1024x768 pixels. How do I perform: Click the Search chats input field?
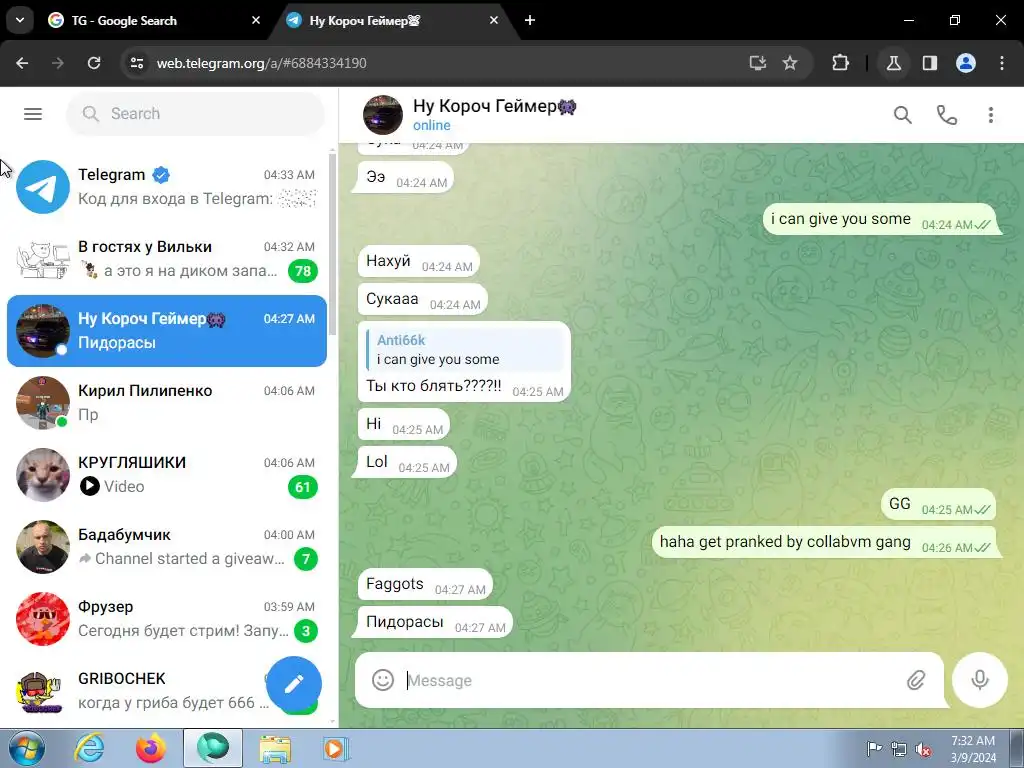tap(195, 114)
